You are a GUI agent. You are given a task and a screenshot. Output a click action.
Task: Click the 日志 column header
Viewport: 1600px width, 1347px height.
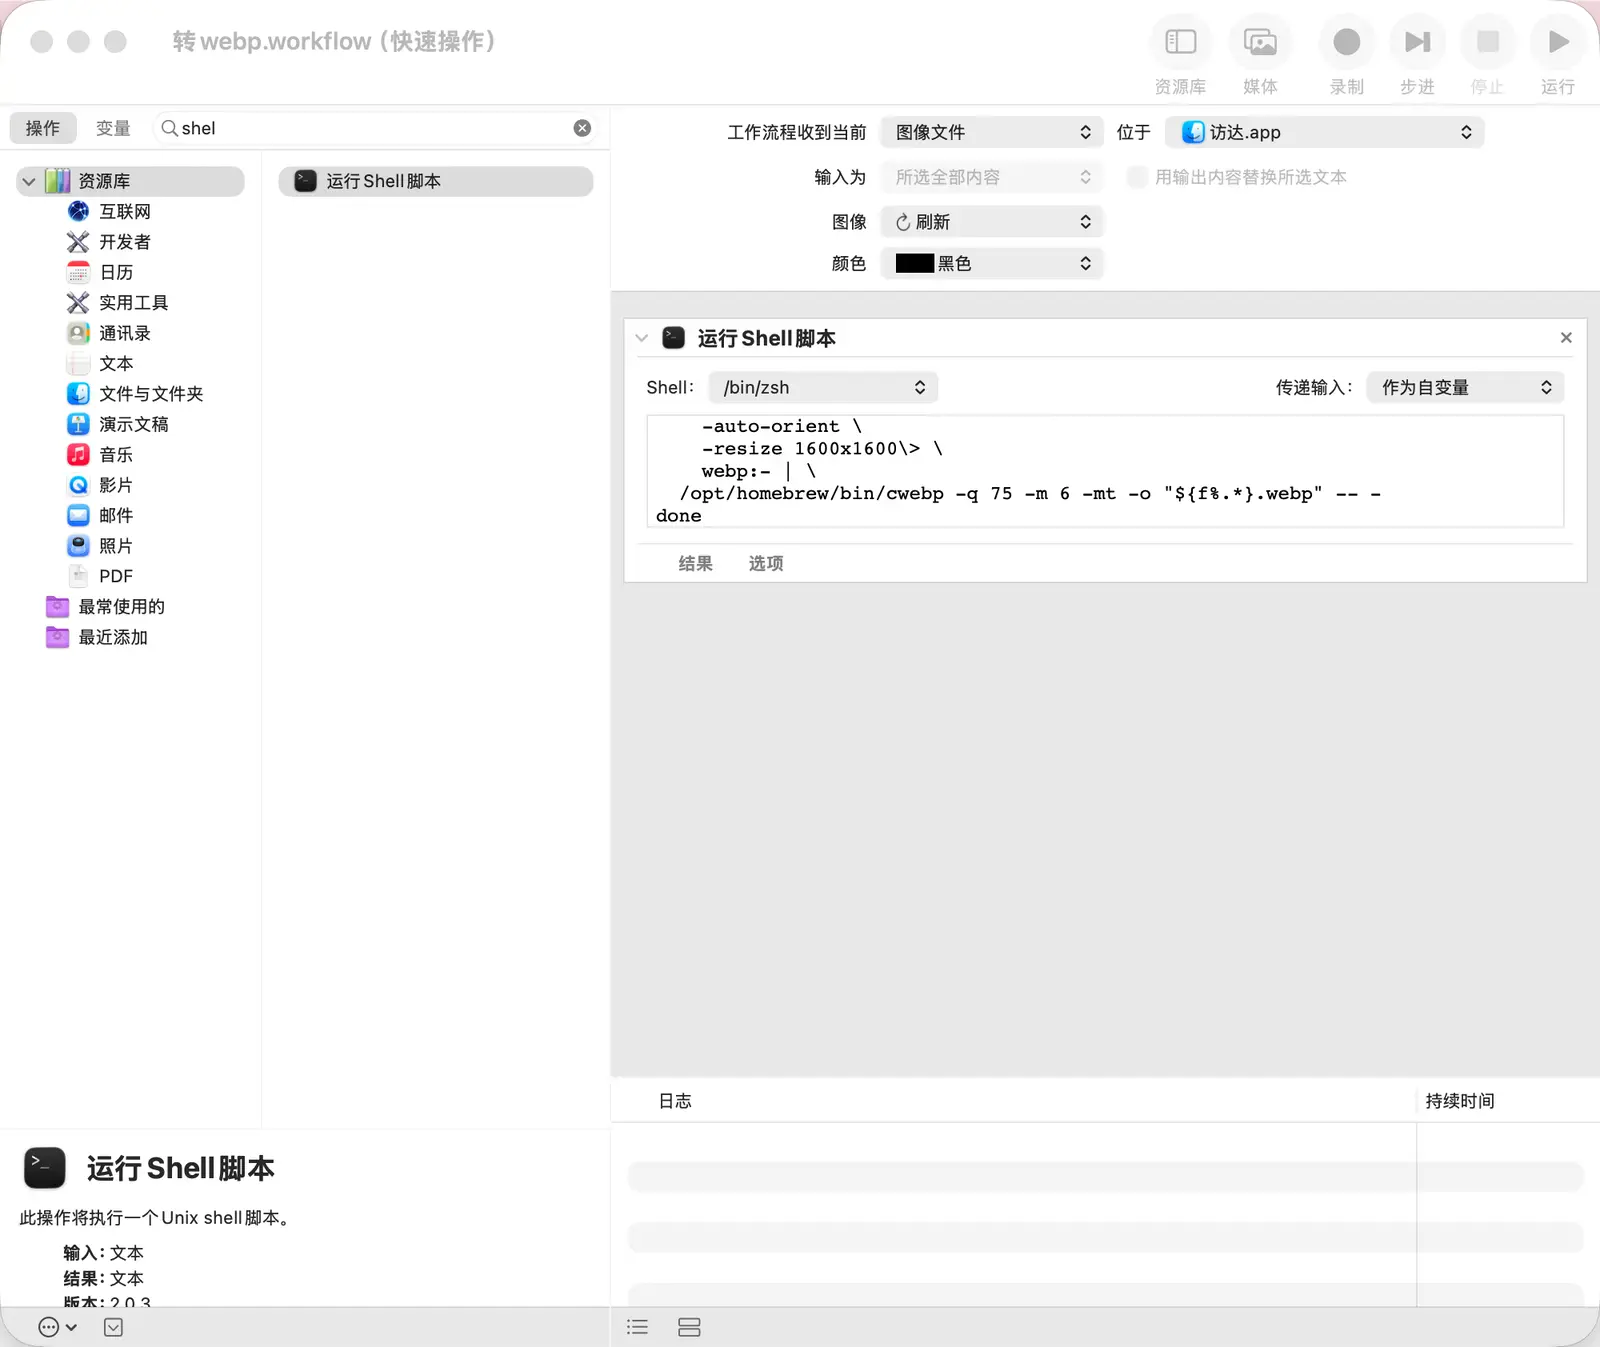[x=675, y=1101]
